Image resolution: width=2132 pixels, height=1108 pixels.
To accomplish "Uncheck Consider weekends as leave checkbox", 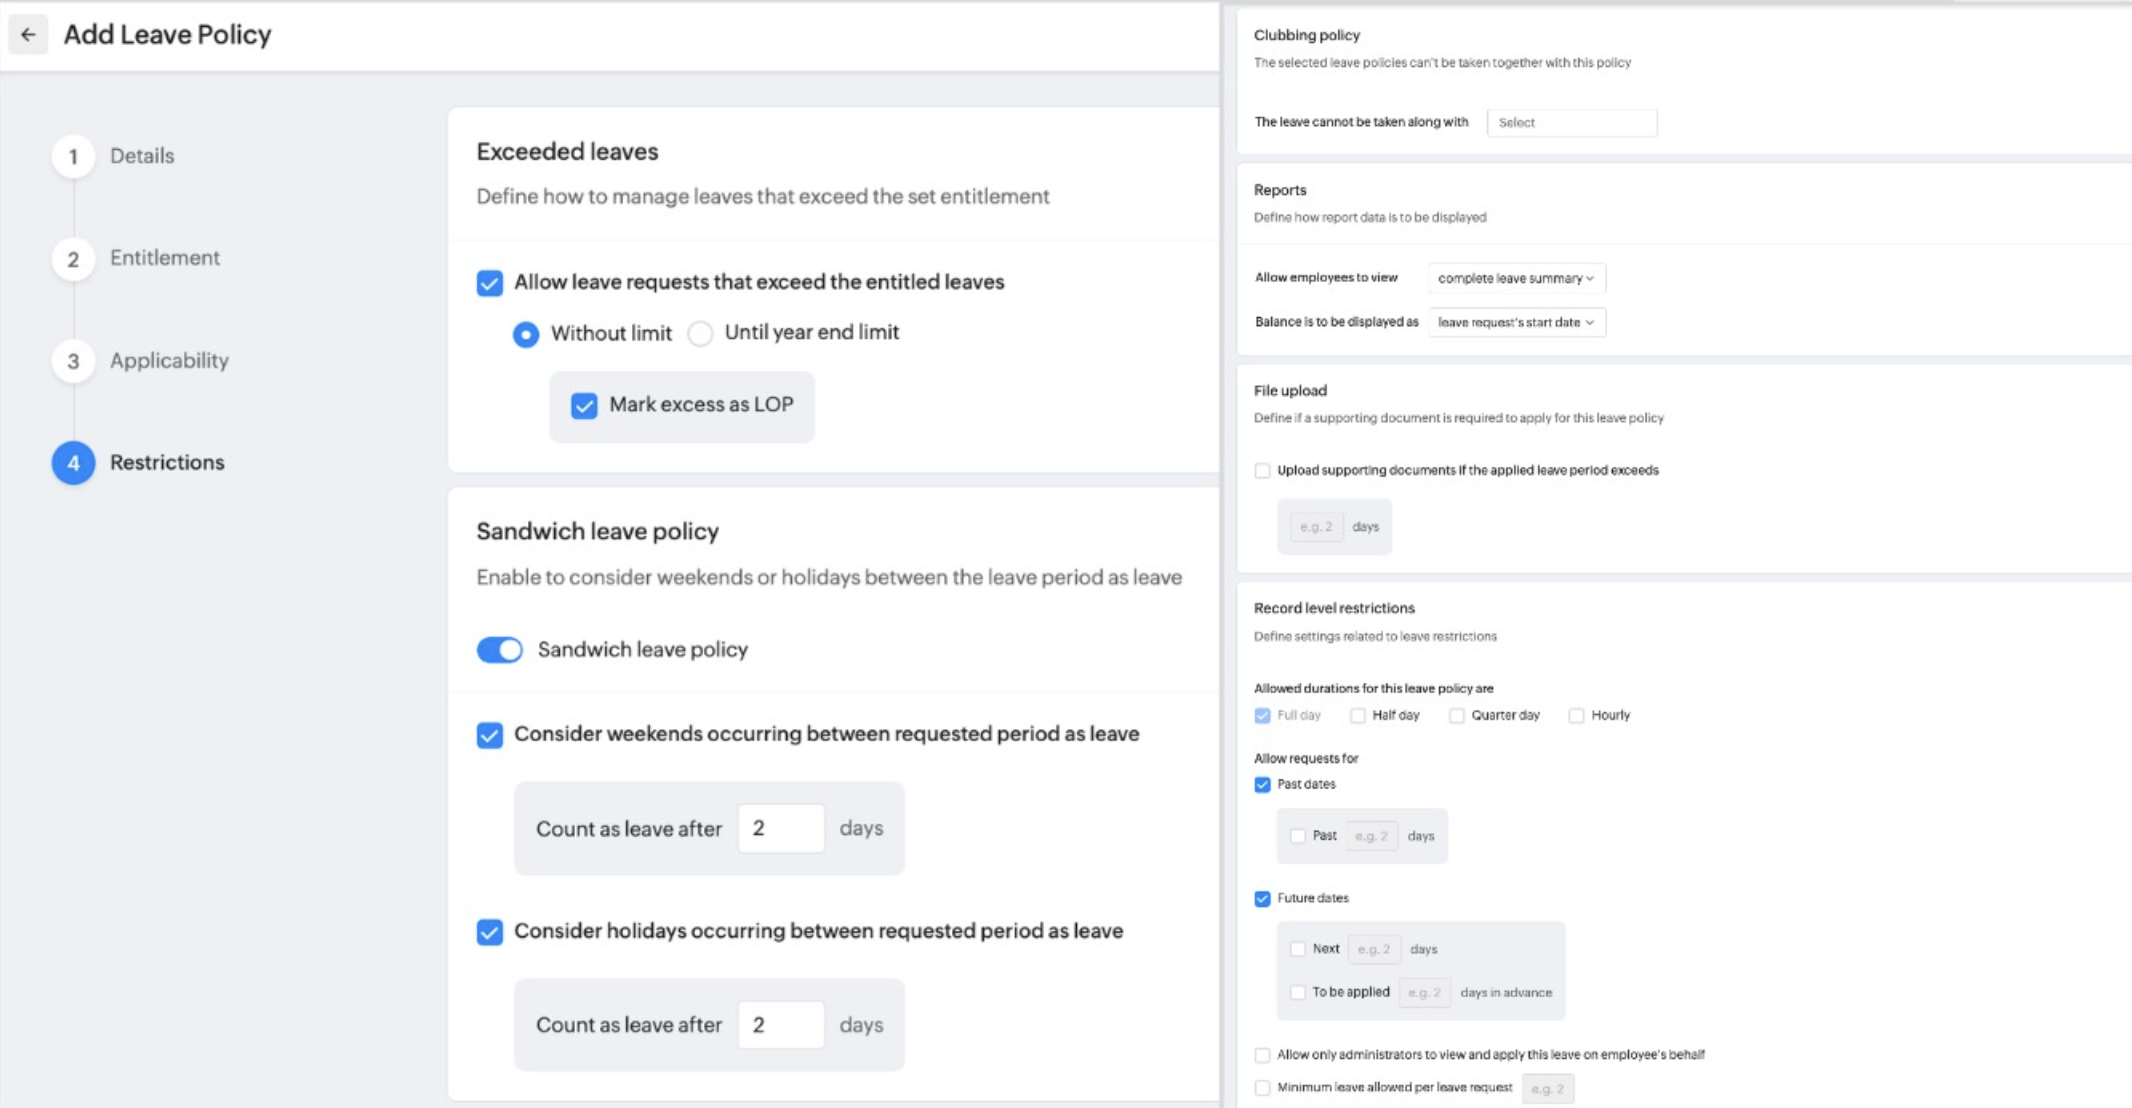I will [490, 735].
